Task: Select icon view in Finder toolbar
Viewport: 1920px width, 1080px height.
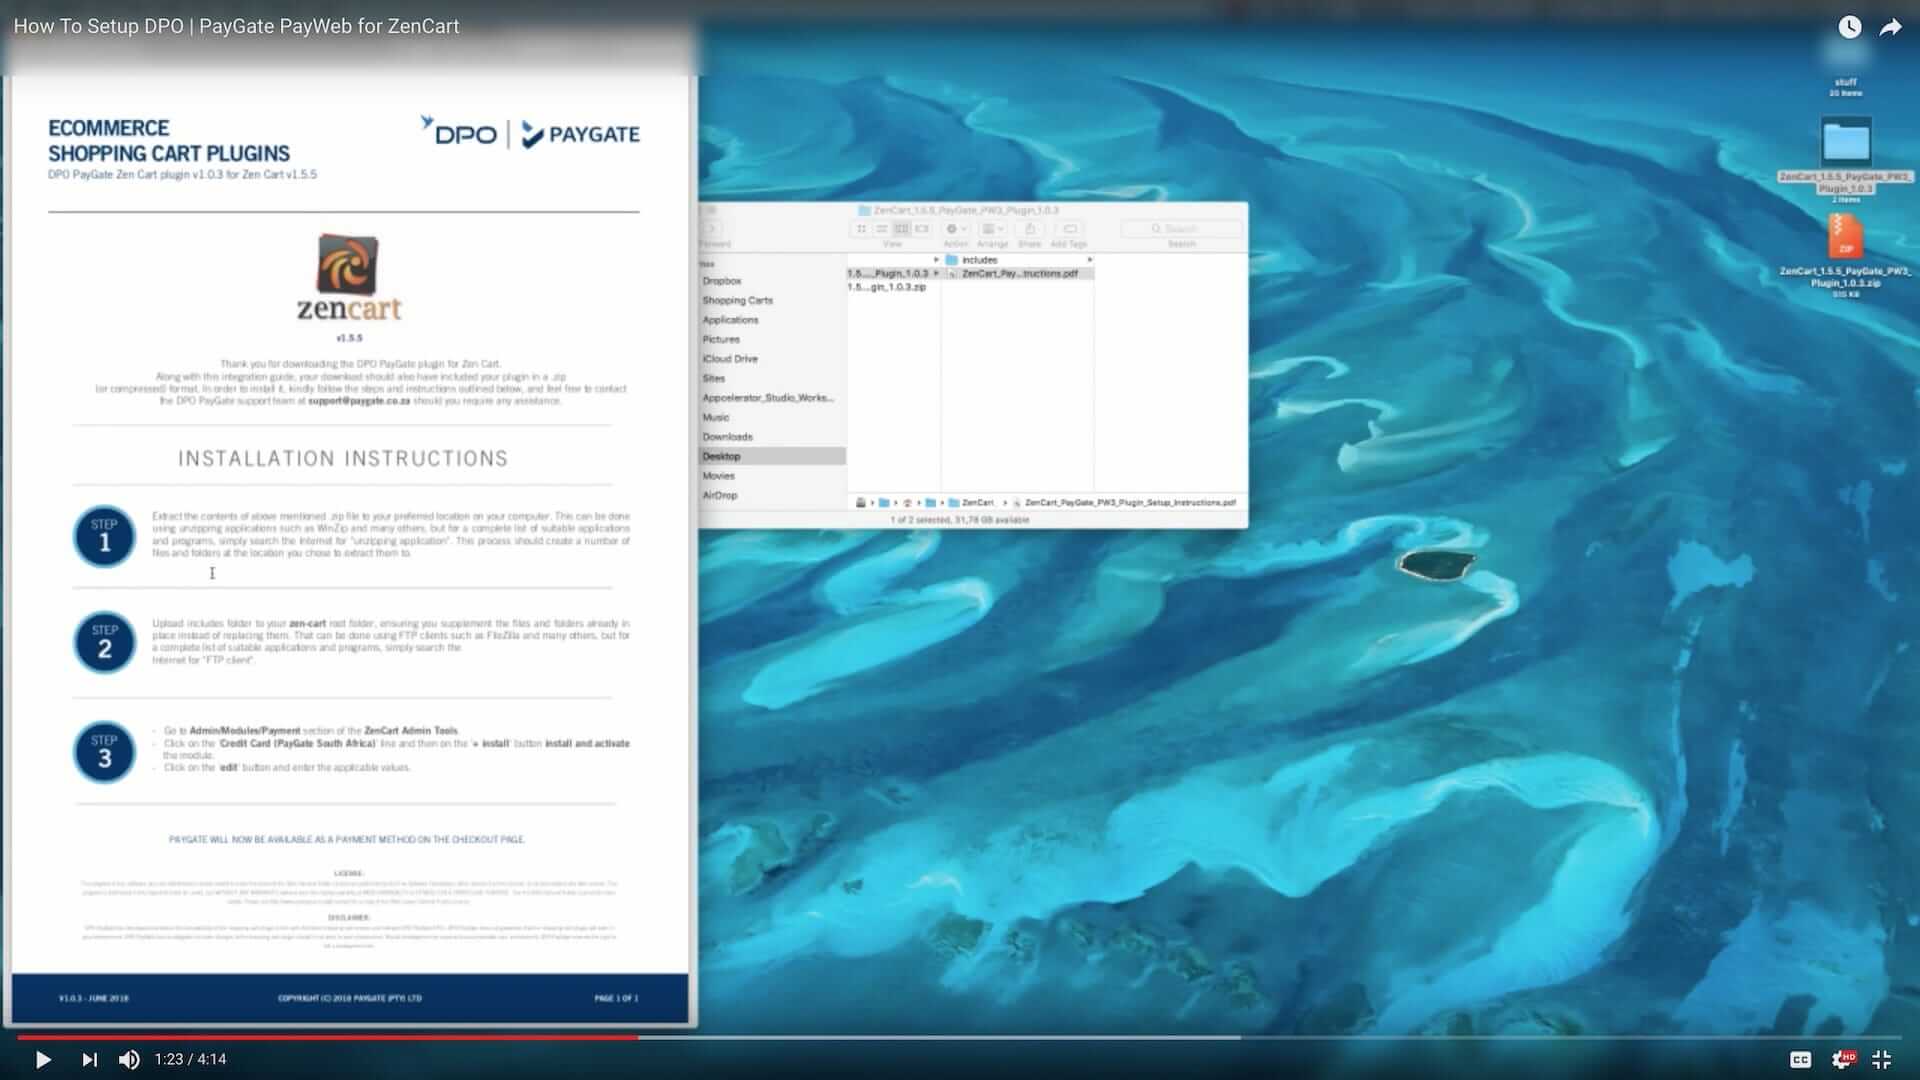Action: (860, 229)
